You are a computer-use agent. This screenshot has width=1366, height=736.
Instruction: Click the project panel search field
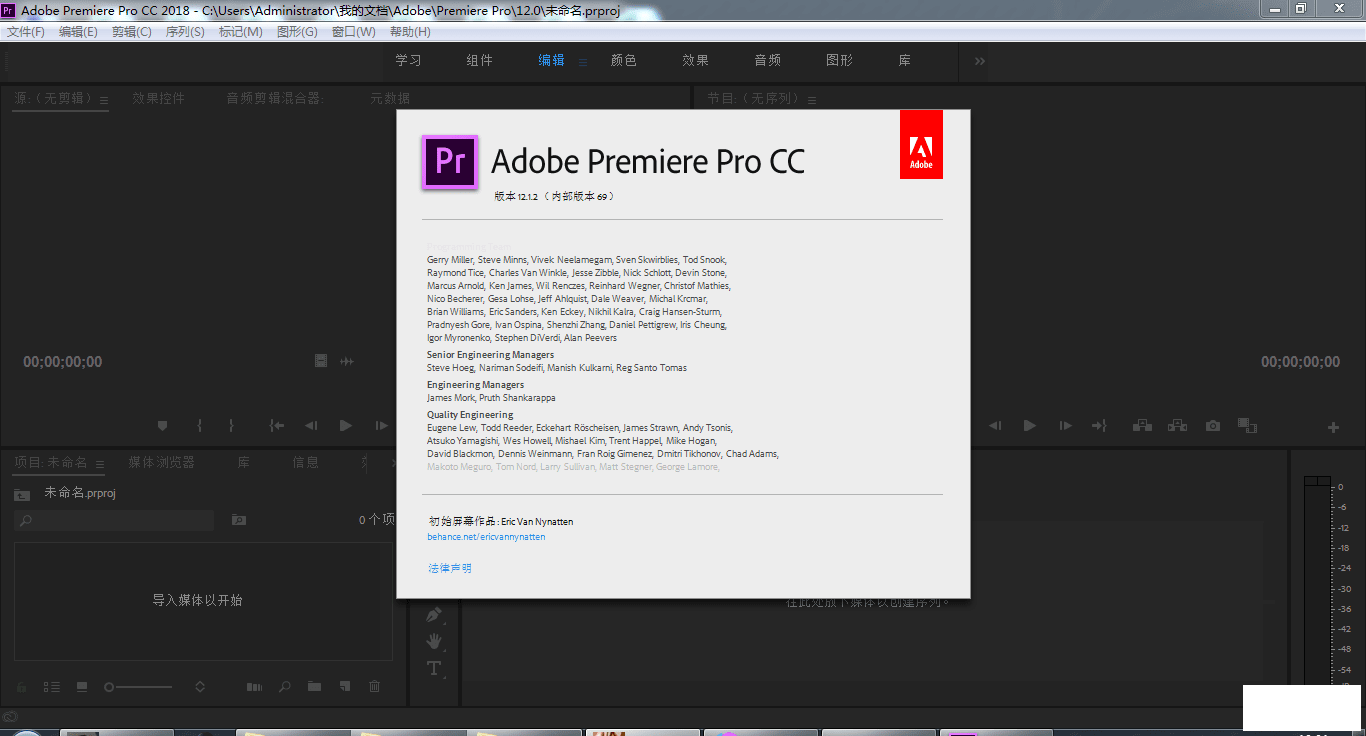[114, 520]
